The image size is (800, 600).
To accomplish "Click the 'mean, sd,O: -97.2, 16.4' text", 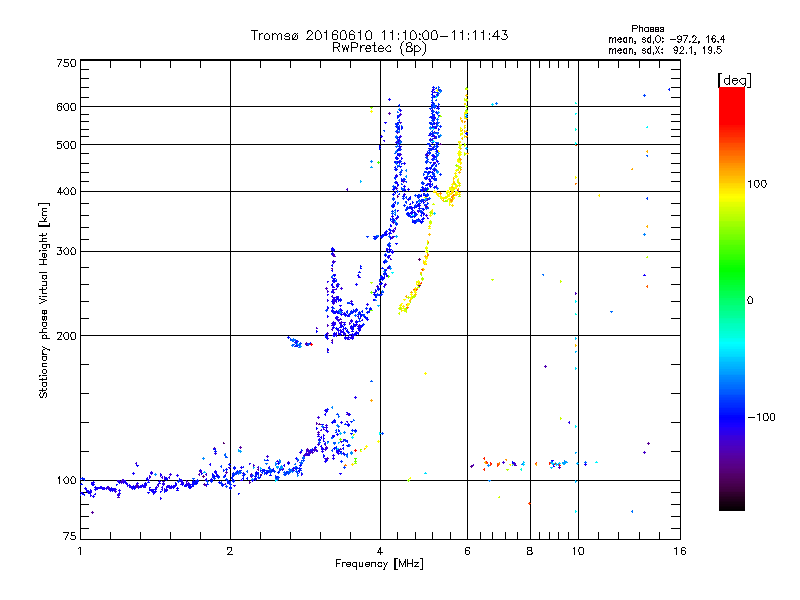I will click(666, 39).
